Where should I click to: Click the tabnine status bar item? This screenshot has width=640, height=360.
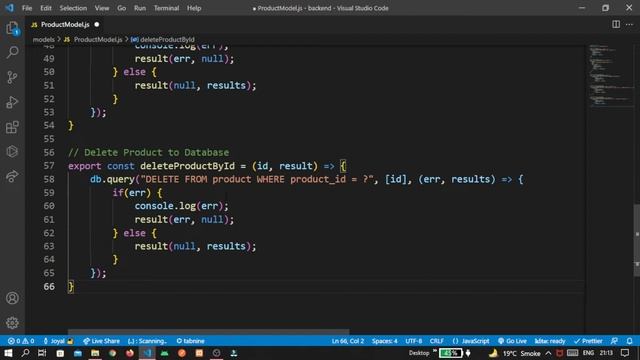[x=191, y=341]
